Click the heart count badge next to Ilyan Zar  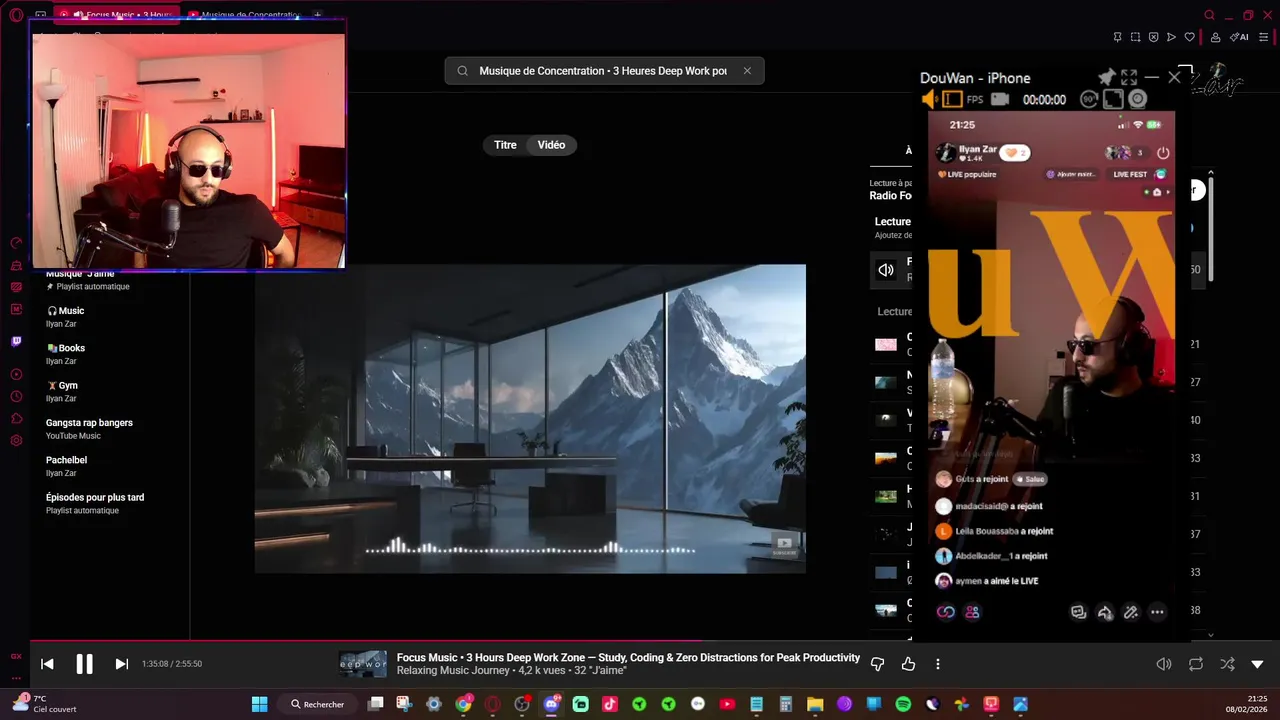(x=1015, y=152)
